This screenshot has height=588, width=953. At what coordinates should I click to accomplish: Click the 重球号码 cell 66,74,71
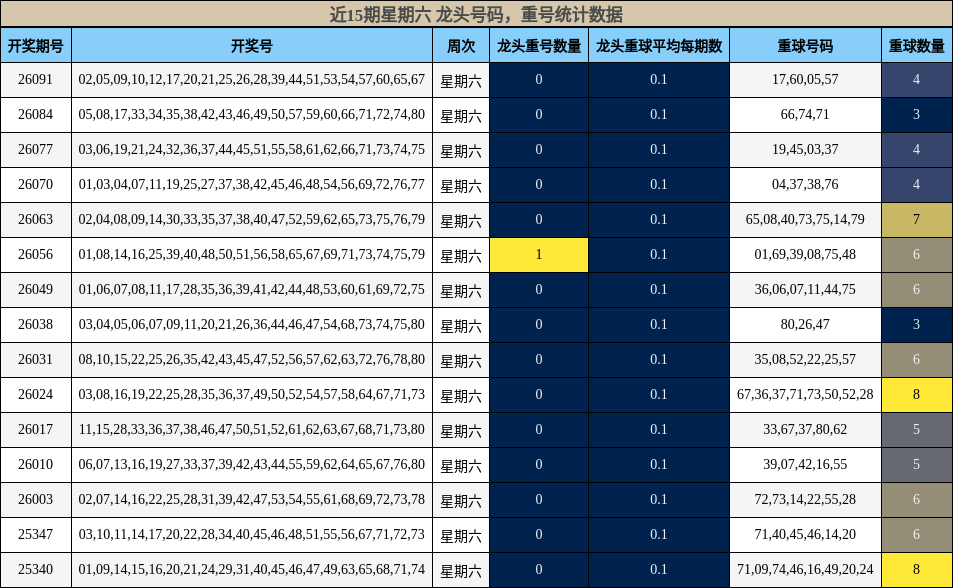[x=805, y=113]
